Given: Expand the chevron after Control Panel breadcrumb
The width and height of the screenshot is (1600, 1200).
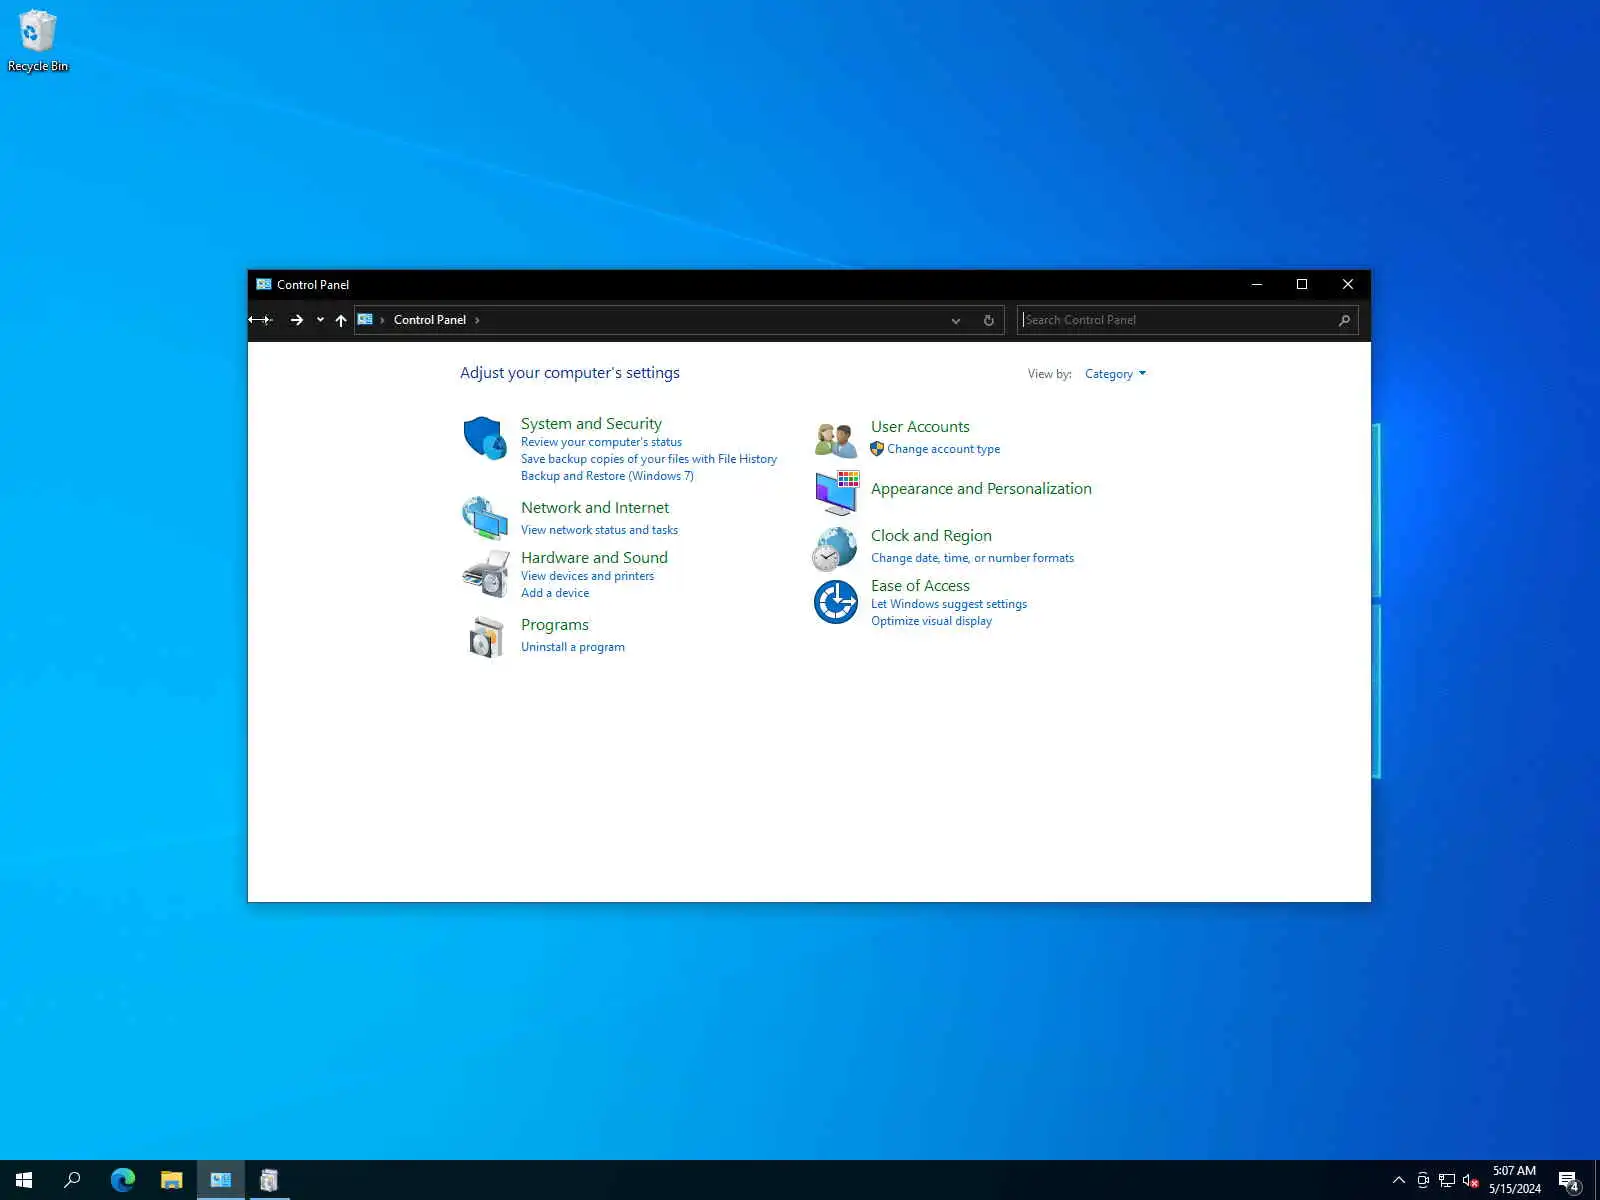Looking at the screenshot, I should click(477, 320).
